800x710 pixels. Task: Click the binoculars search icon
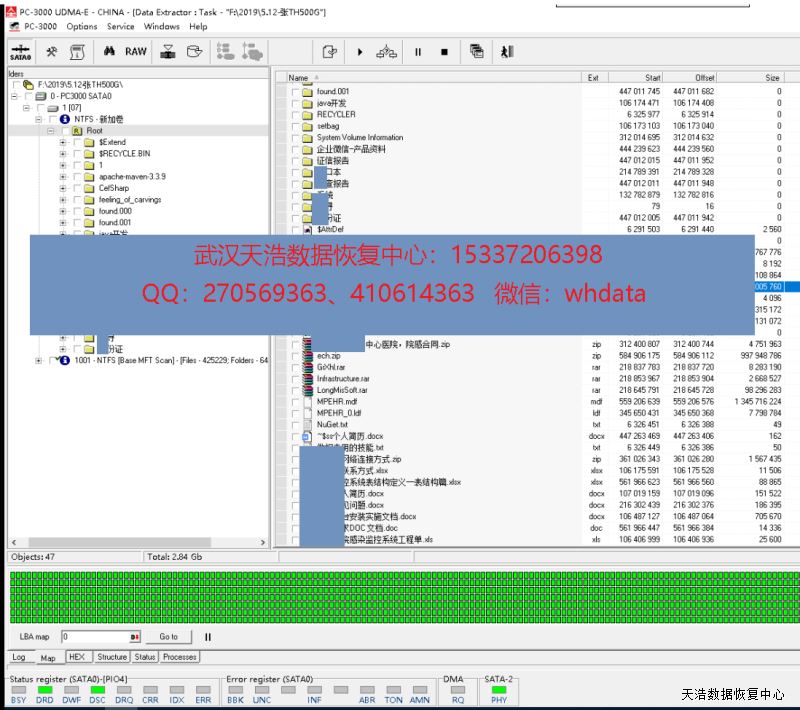[109, 52]
